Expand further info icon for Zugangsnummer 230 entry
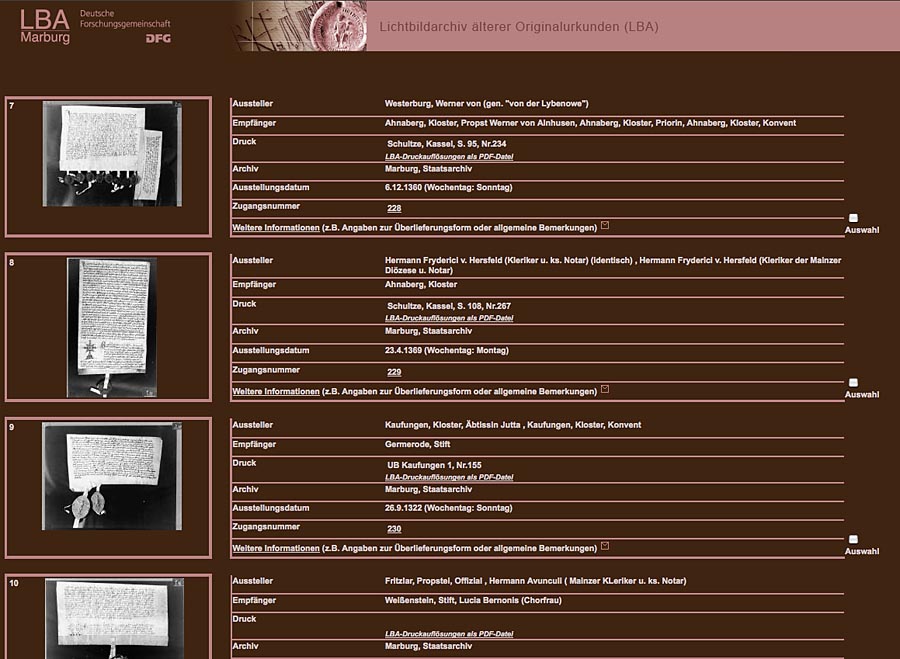 [x=605, y=546]
